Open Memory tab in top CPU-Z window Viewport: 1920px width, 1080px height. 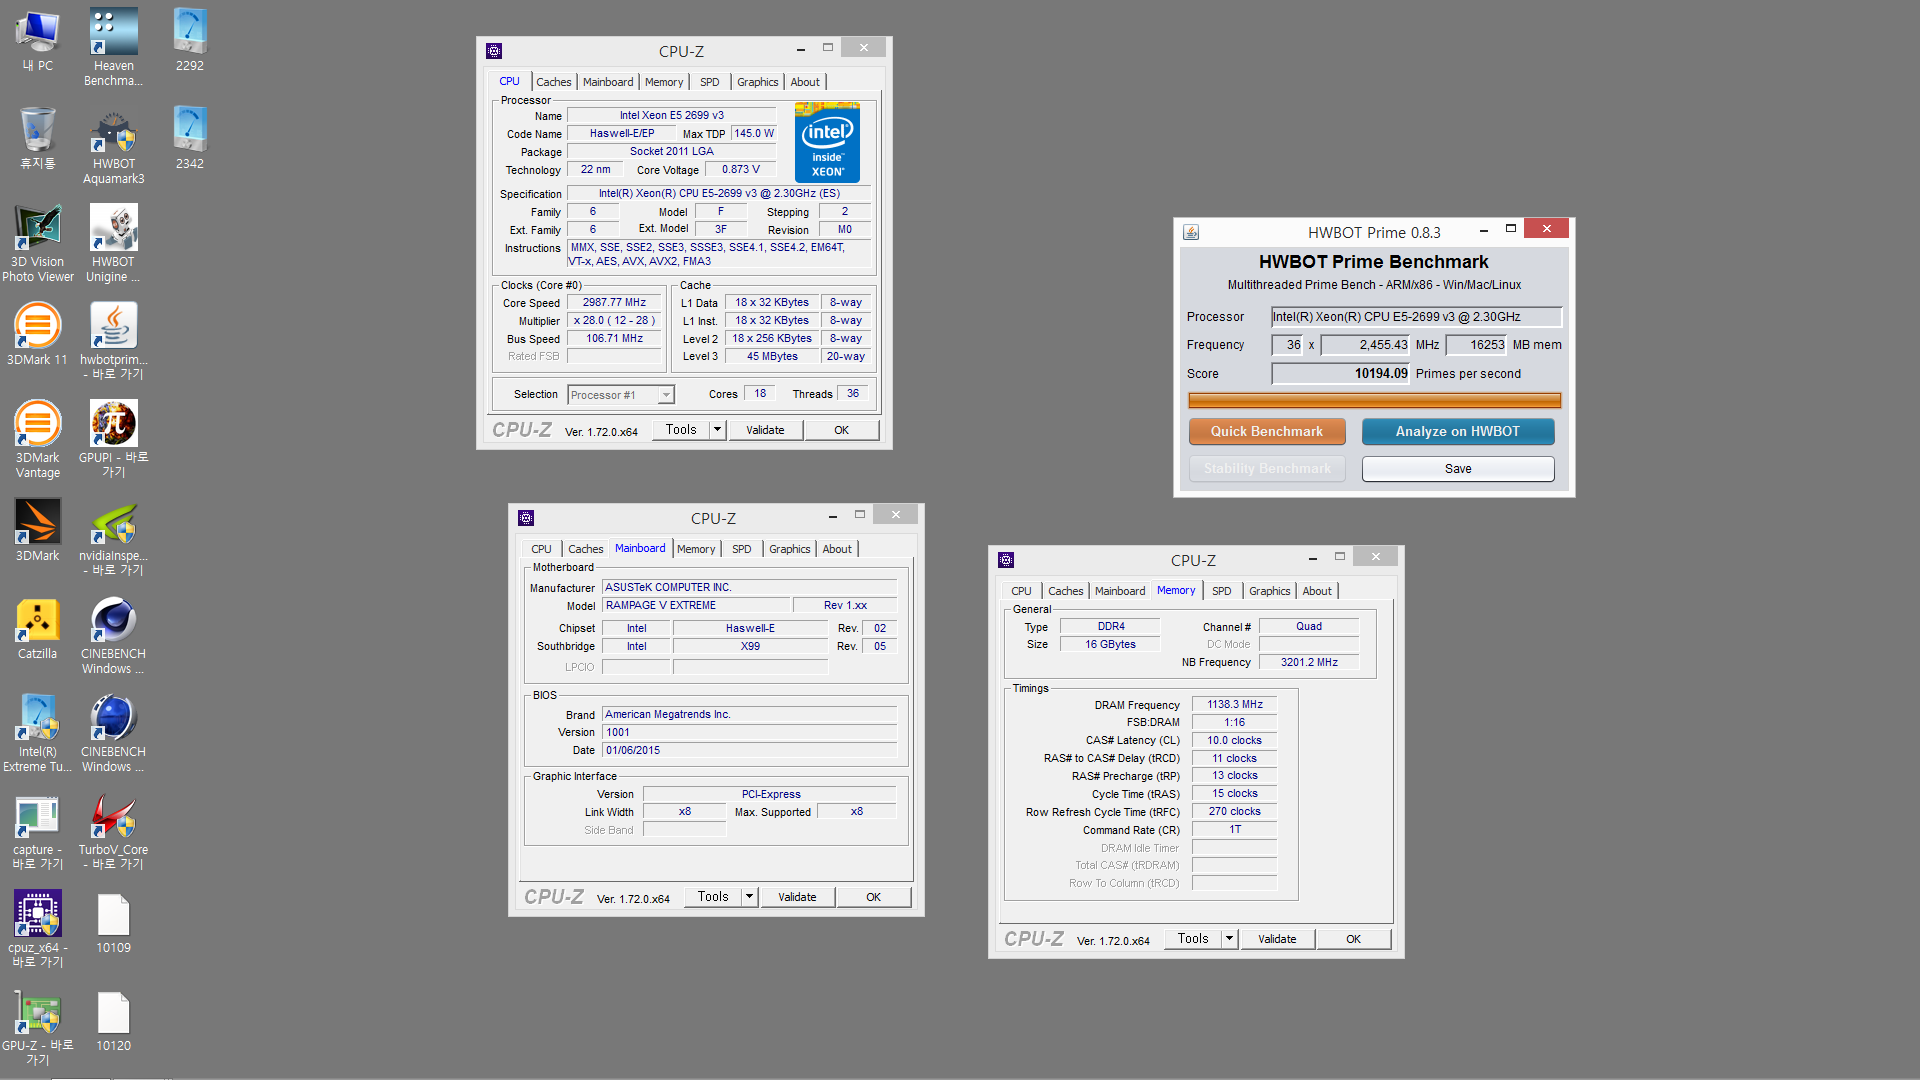pos(664,82)
